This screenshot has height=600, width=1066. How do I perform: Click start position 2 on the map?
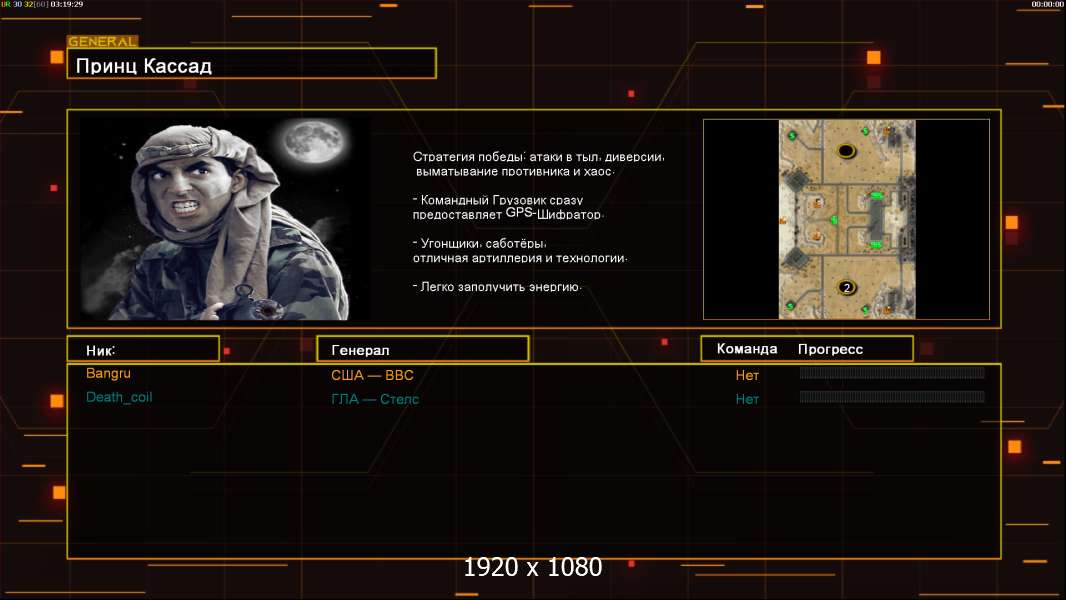point(846,287)
